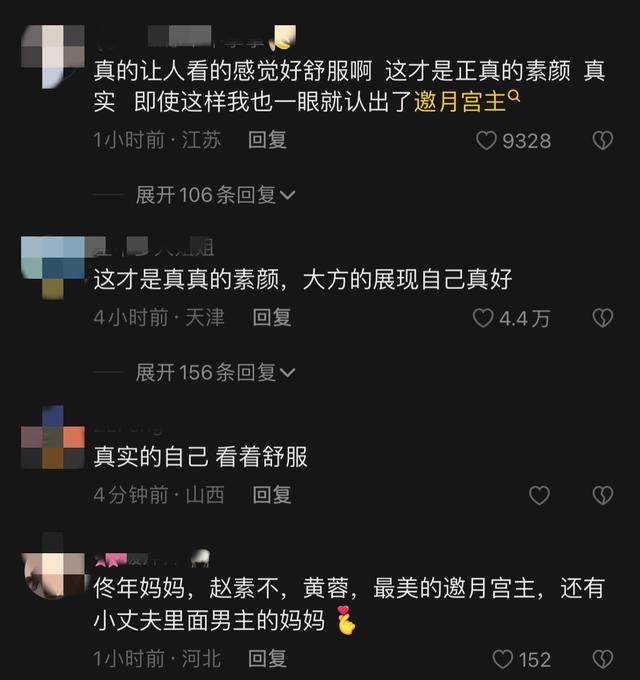Image resolution: width=640 pixels, height=680 pixels.
Task: Like the Tianjin comment with 4.4万 likes
Action: click(483, 318)
